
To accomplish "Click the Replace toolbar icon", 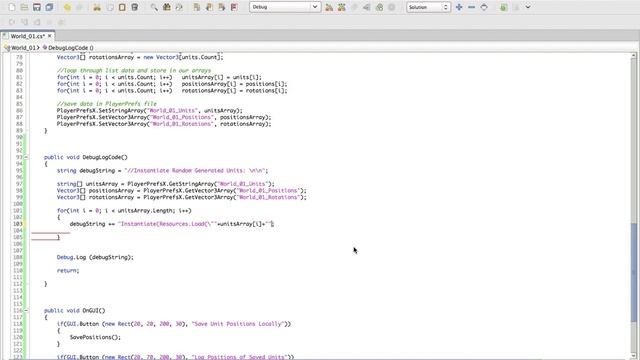I will 179,7.
